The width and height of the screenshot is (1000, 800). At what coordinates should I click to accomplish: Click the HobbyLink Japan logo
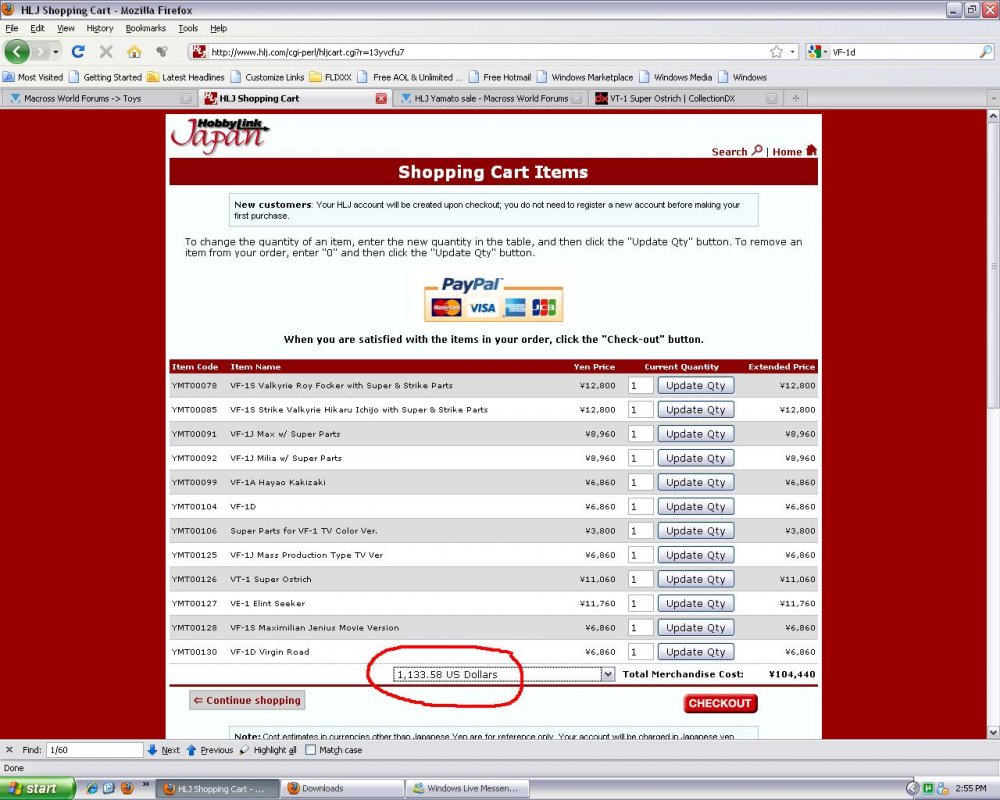click(x=219, y=136)
